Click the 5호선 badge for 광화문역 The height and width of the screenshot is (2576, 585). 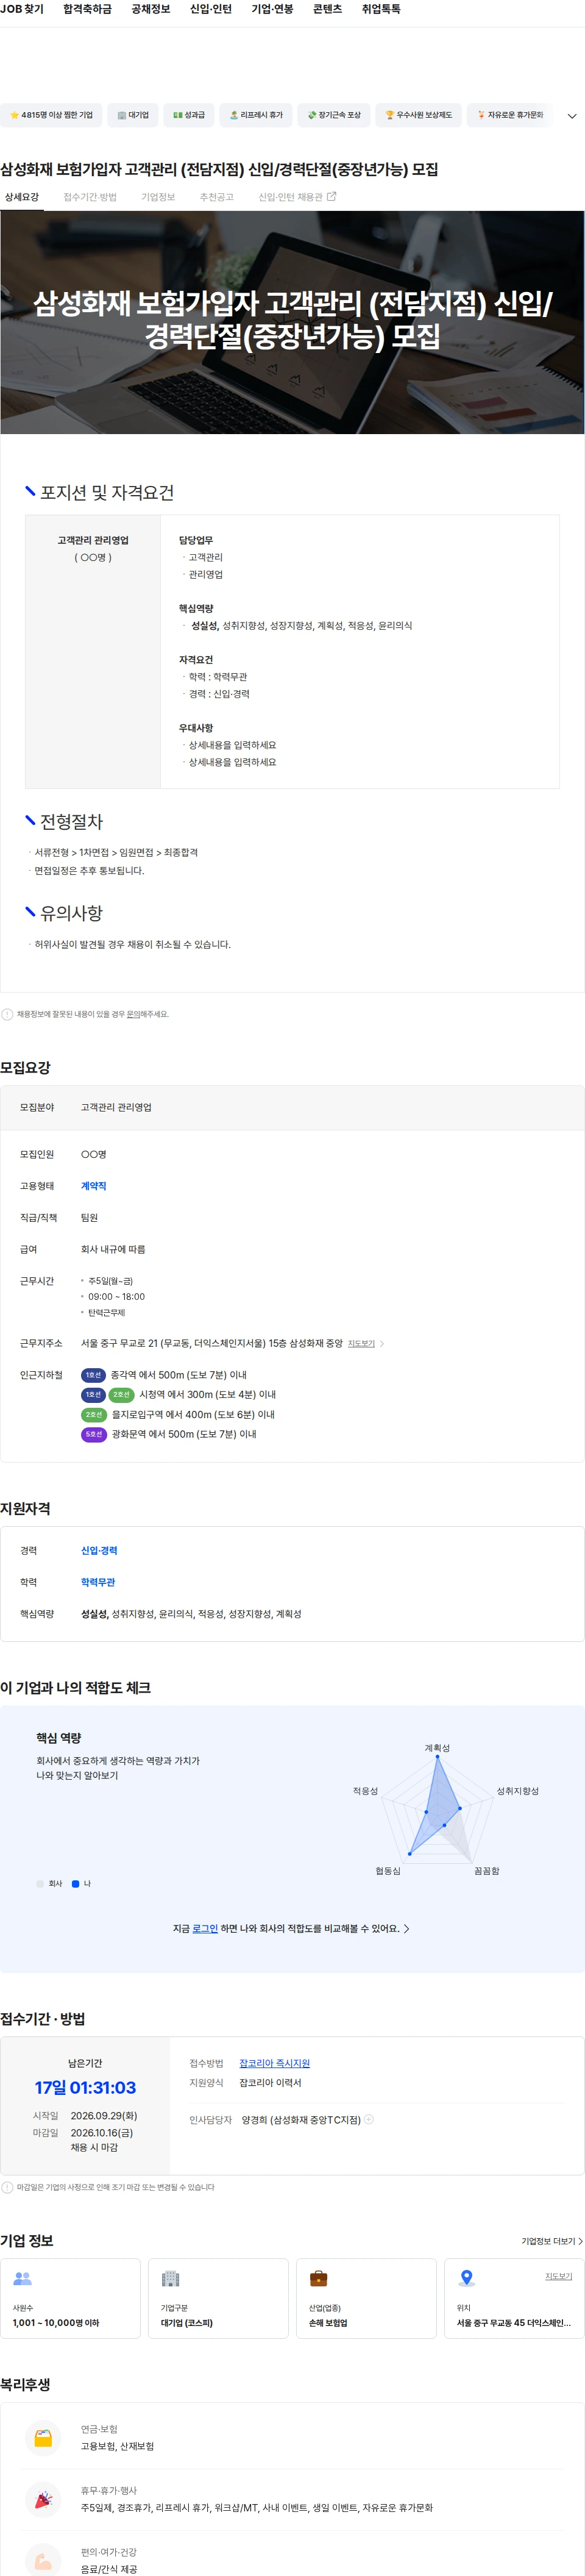[94, 1434]
